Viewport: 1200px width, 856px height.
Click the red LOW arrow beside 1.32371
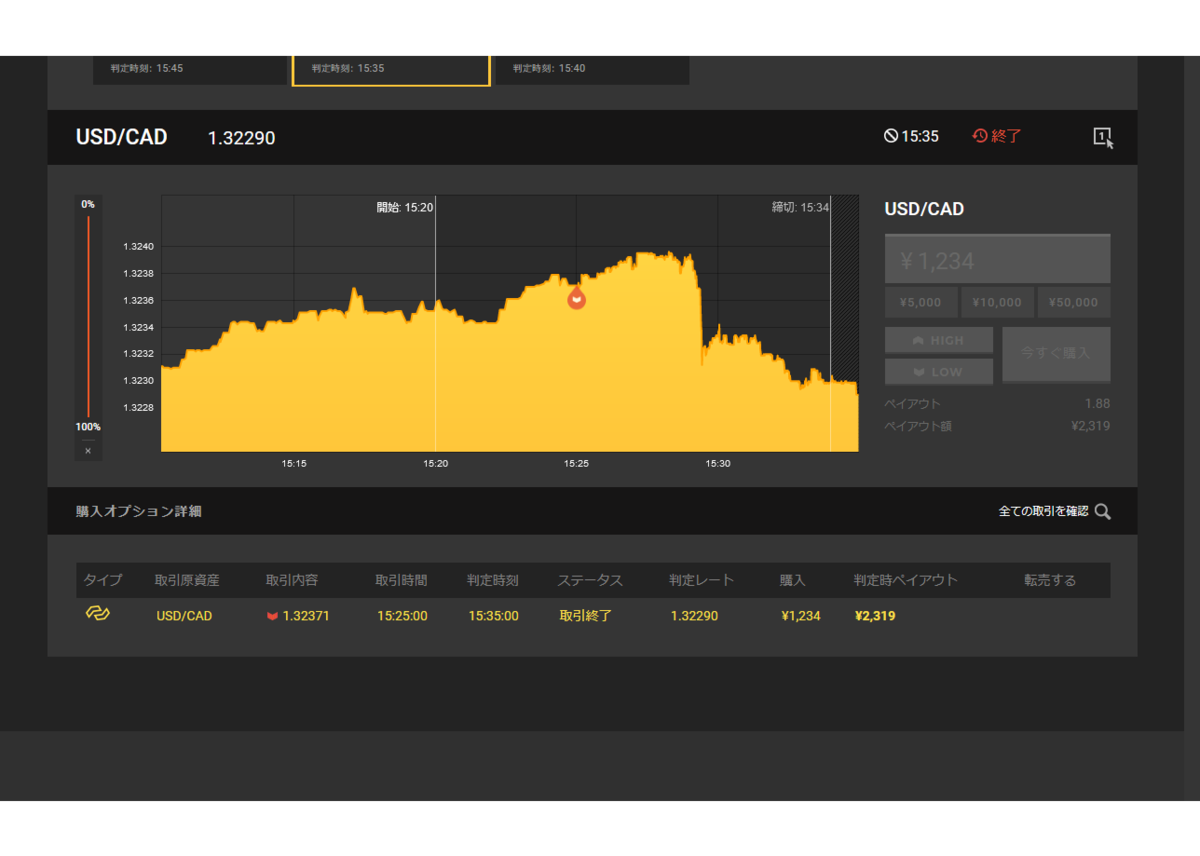tap(272, 616)
